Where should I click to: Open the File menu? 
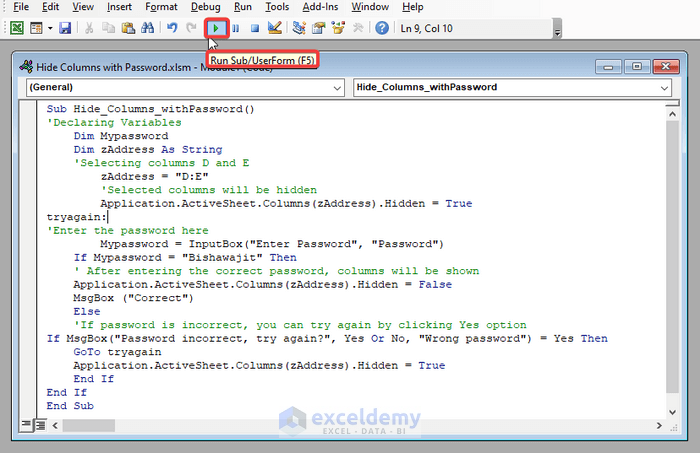tap(21, 7)
